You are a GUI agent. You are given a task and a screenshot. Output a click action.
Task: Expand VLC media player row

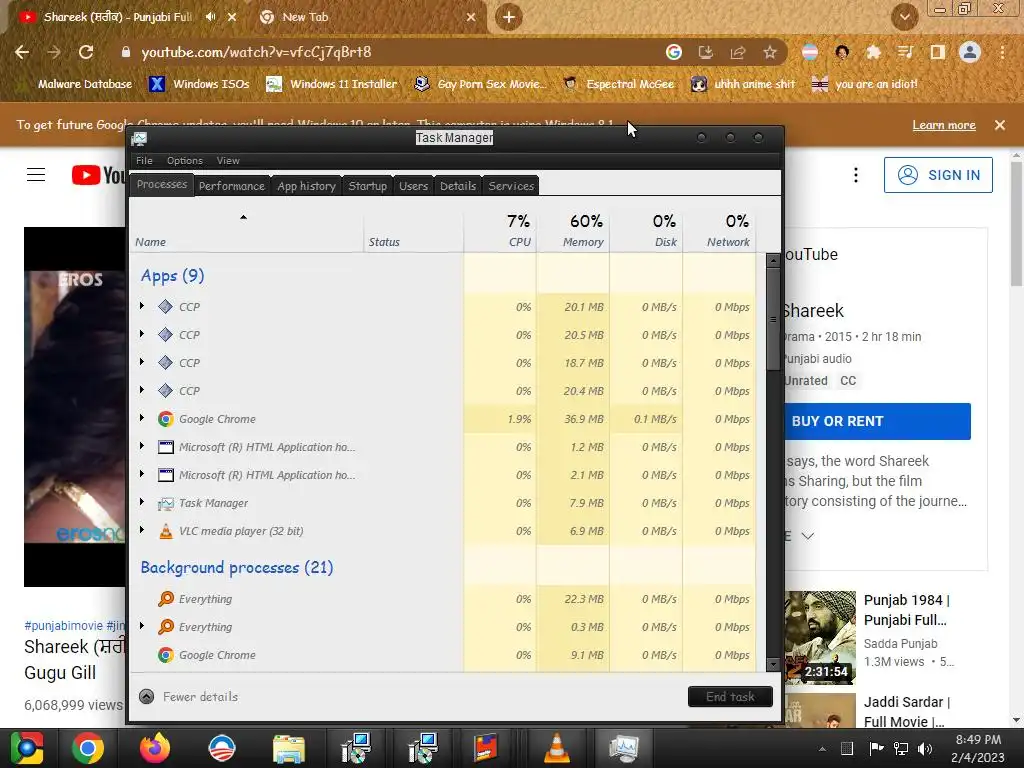(x=142, y=530)
